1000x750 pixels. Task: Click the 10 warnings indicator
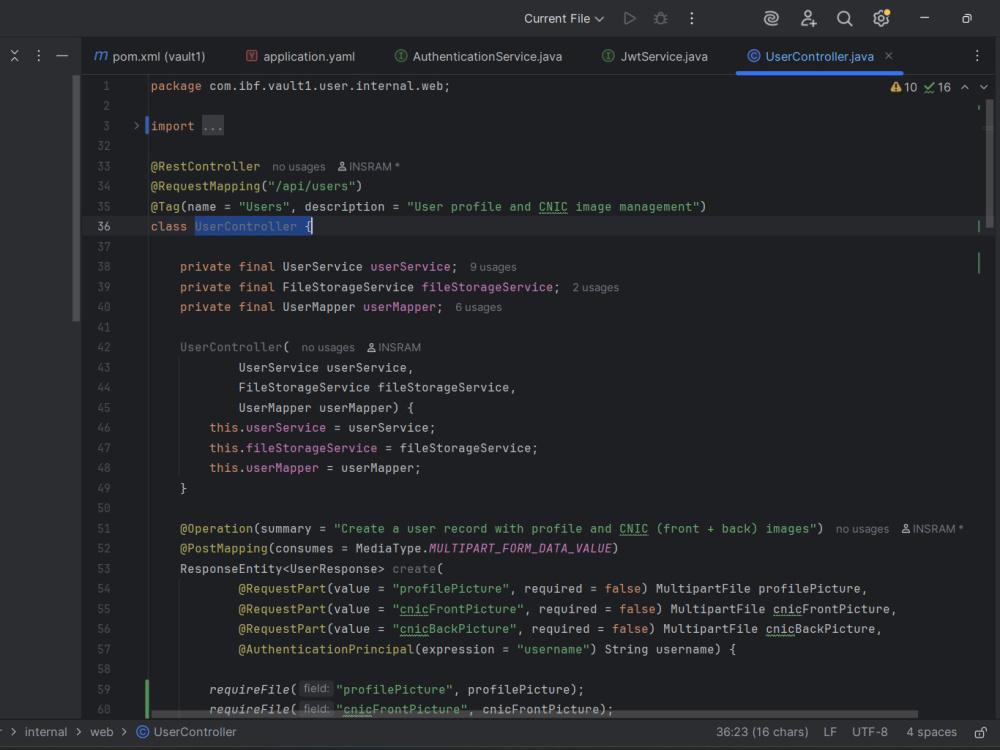coord(904,87)
